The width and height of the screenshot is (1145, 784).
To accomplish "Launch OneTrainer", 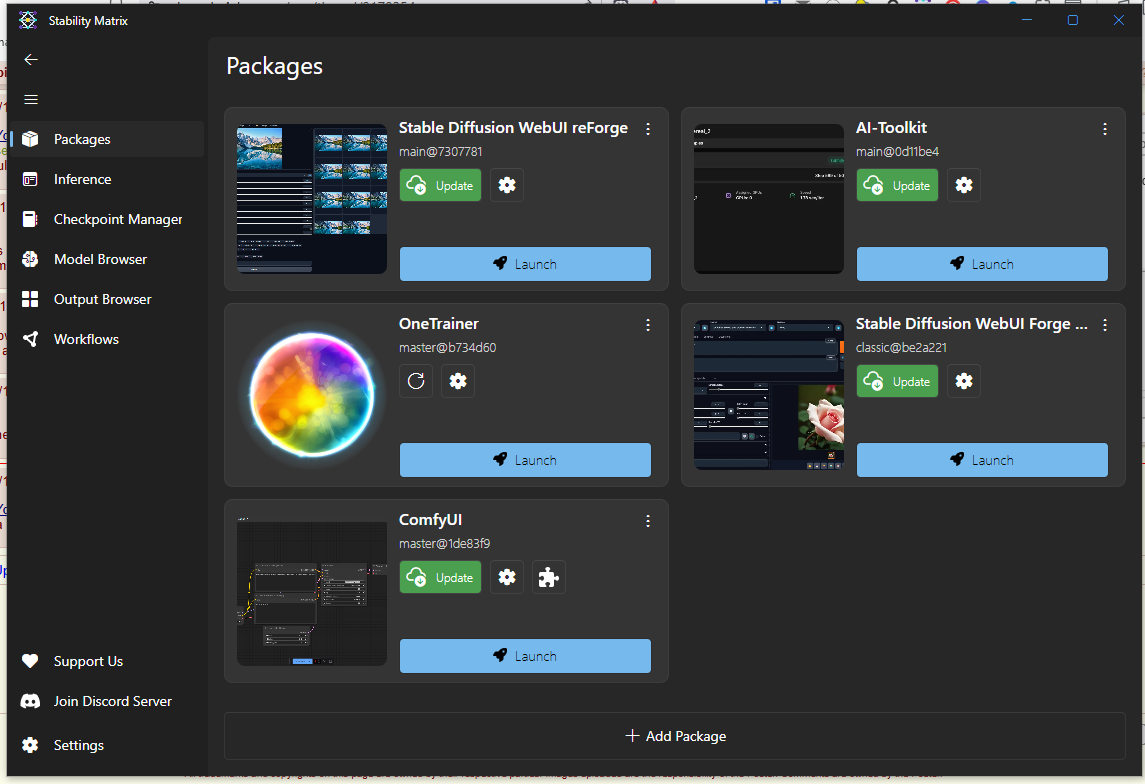I will [525, 460].
